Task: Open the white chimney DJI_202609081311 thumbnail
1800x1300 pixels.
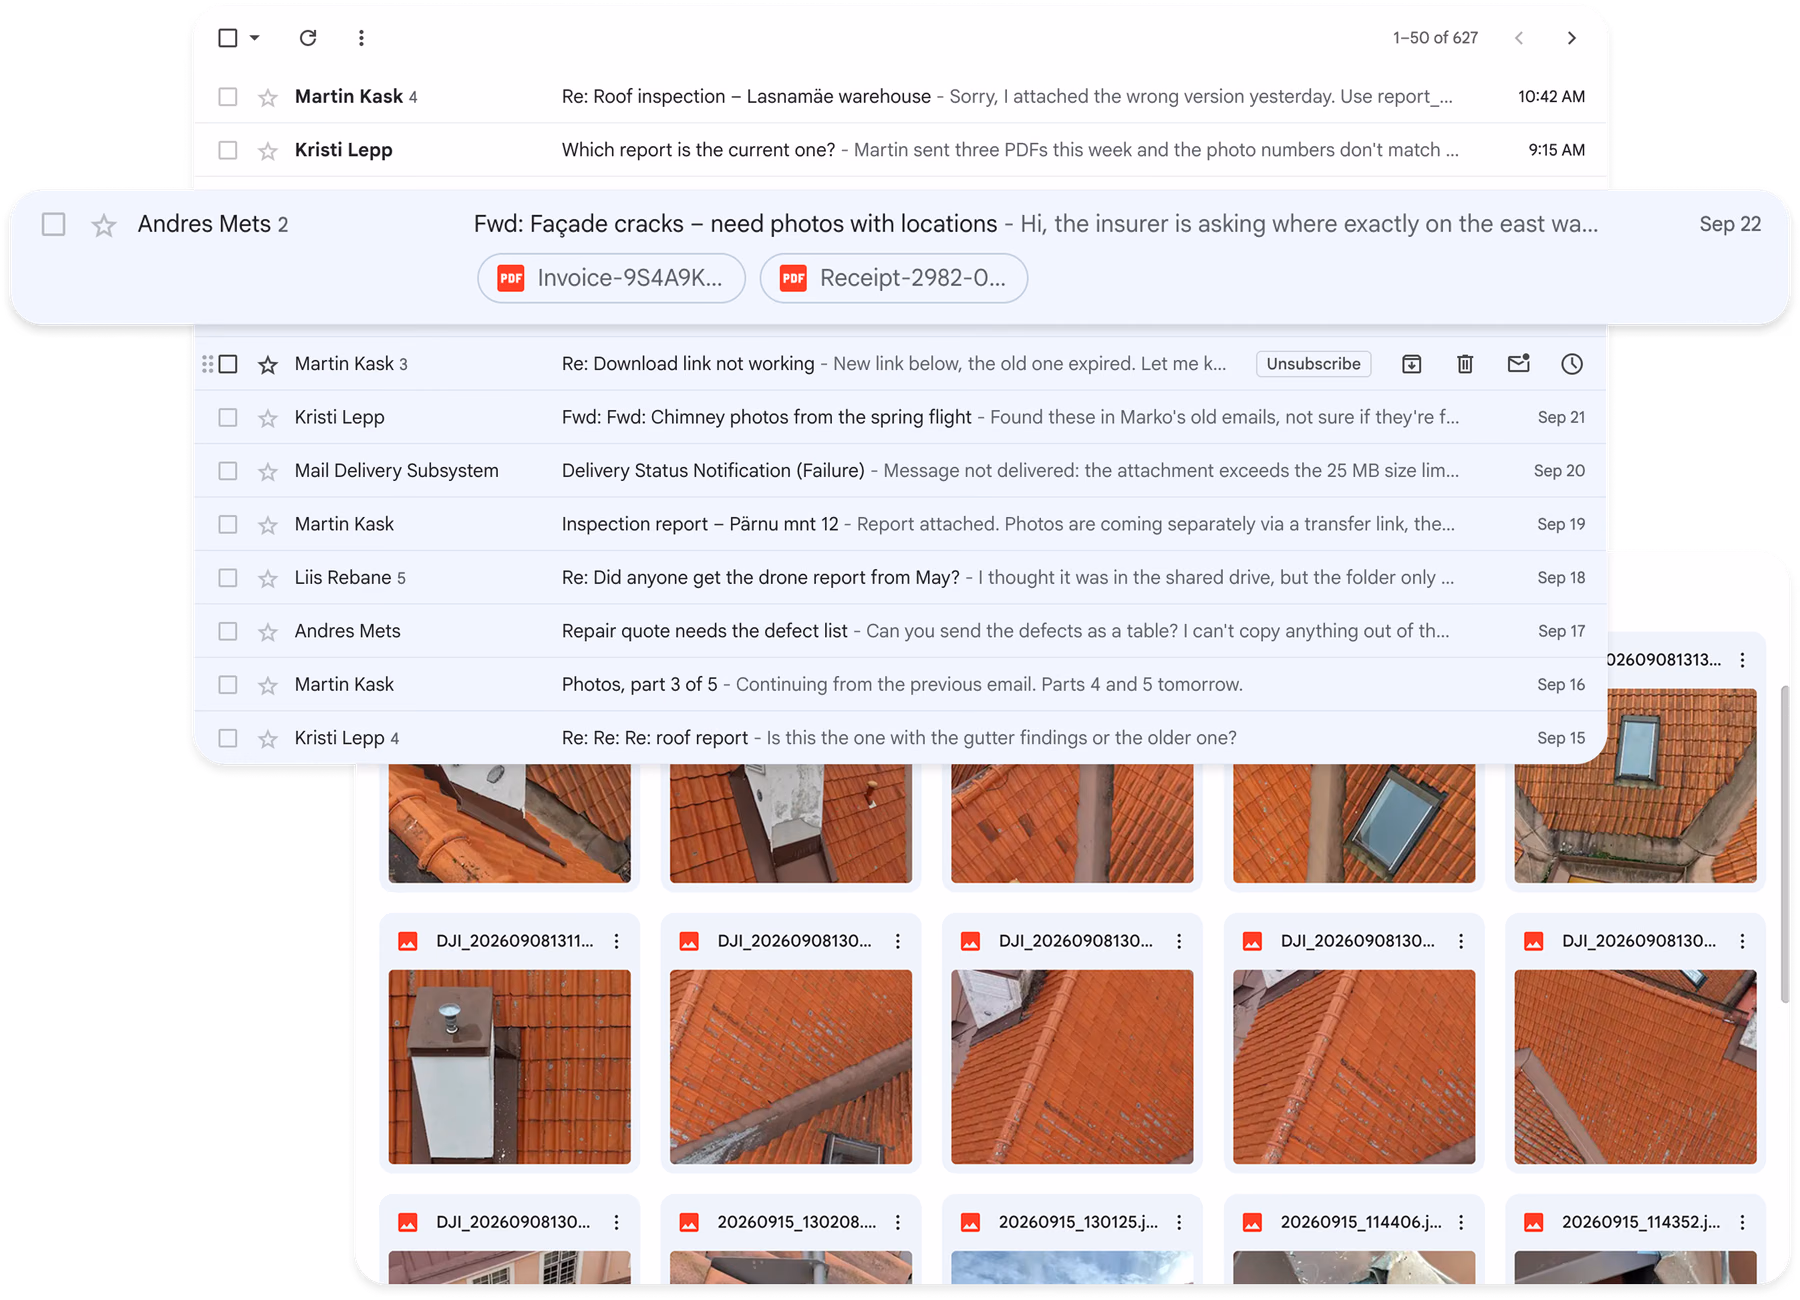Action: 510,1067
